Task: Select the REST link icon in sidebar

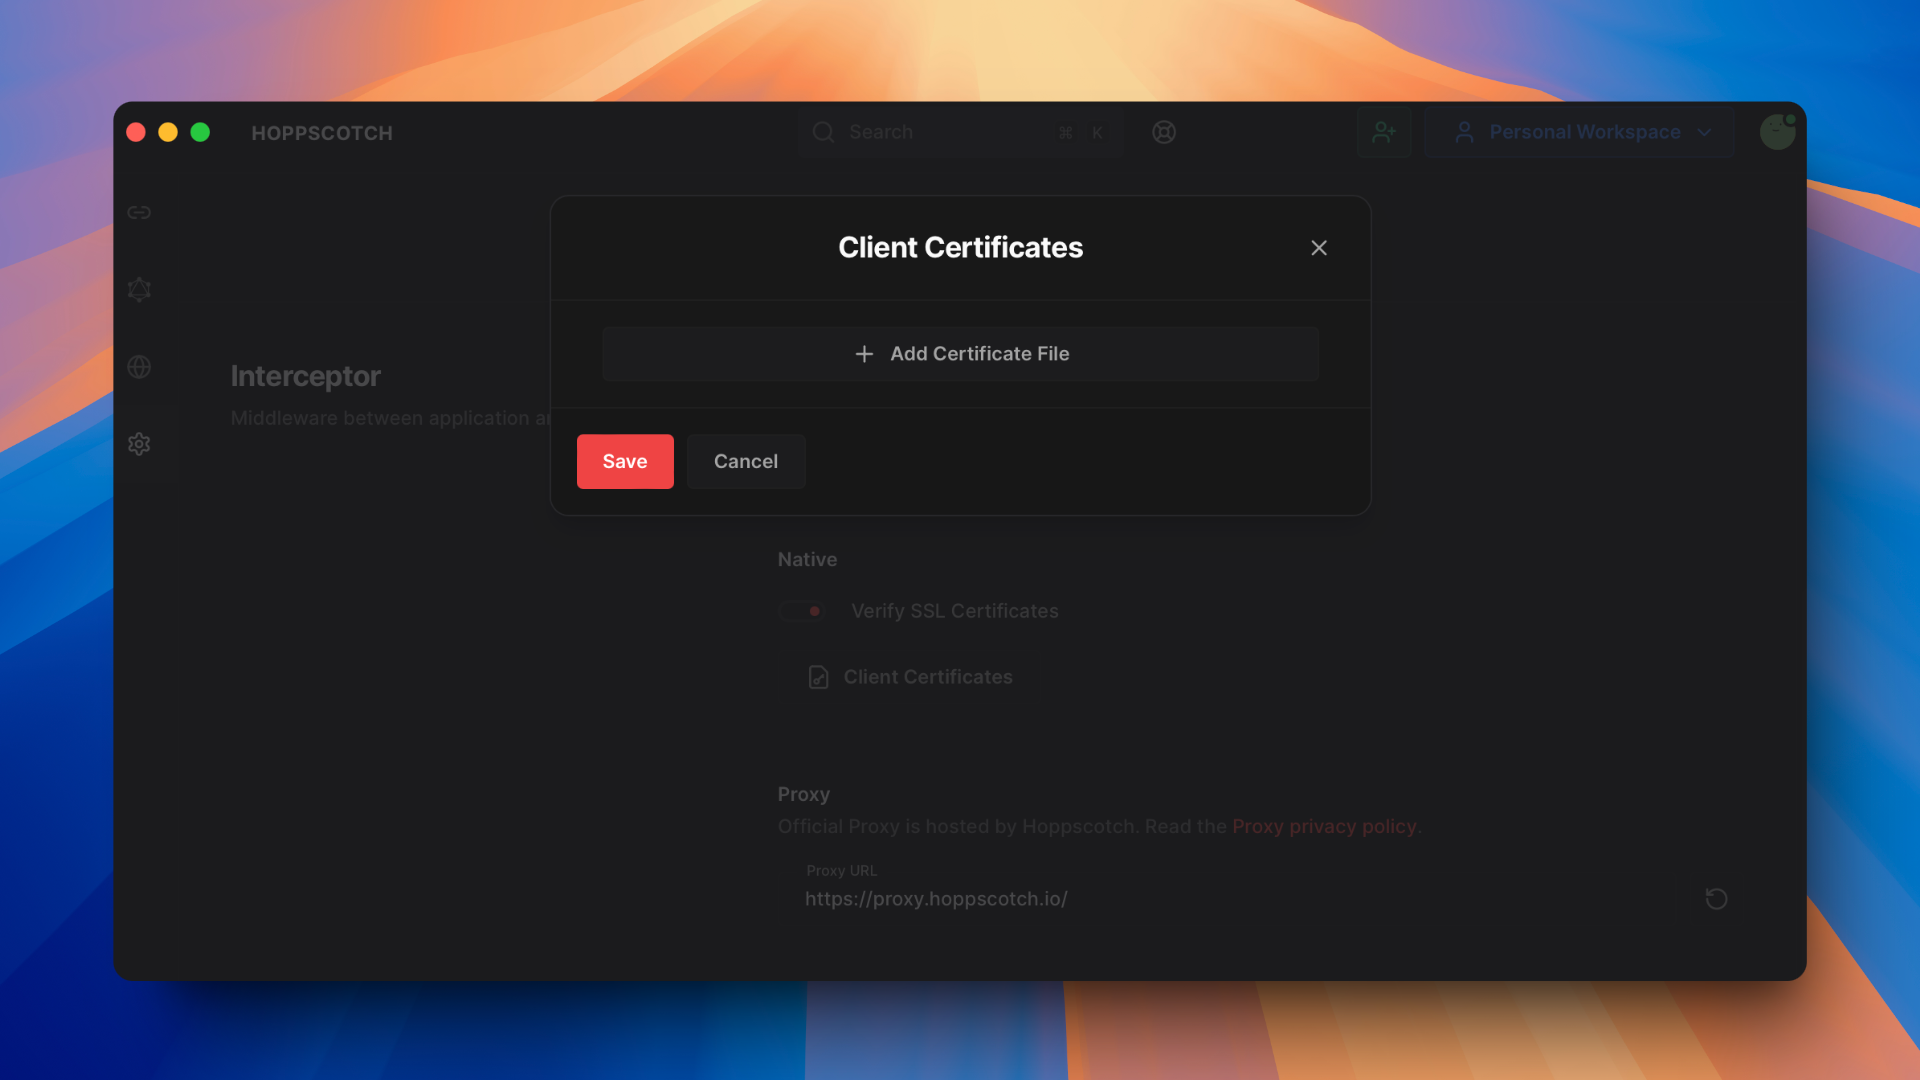Action: point(139,212)
